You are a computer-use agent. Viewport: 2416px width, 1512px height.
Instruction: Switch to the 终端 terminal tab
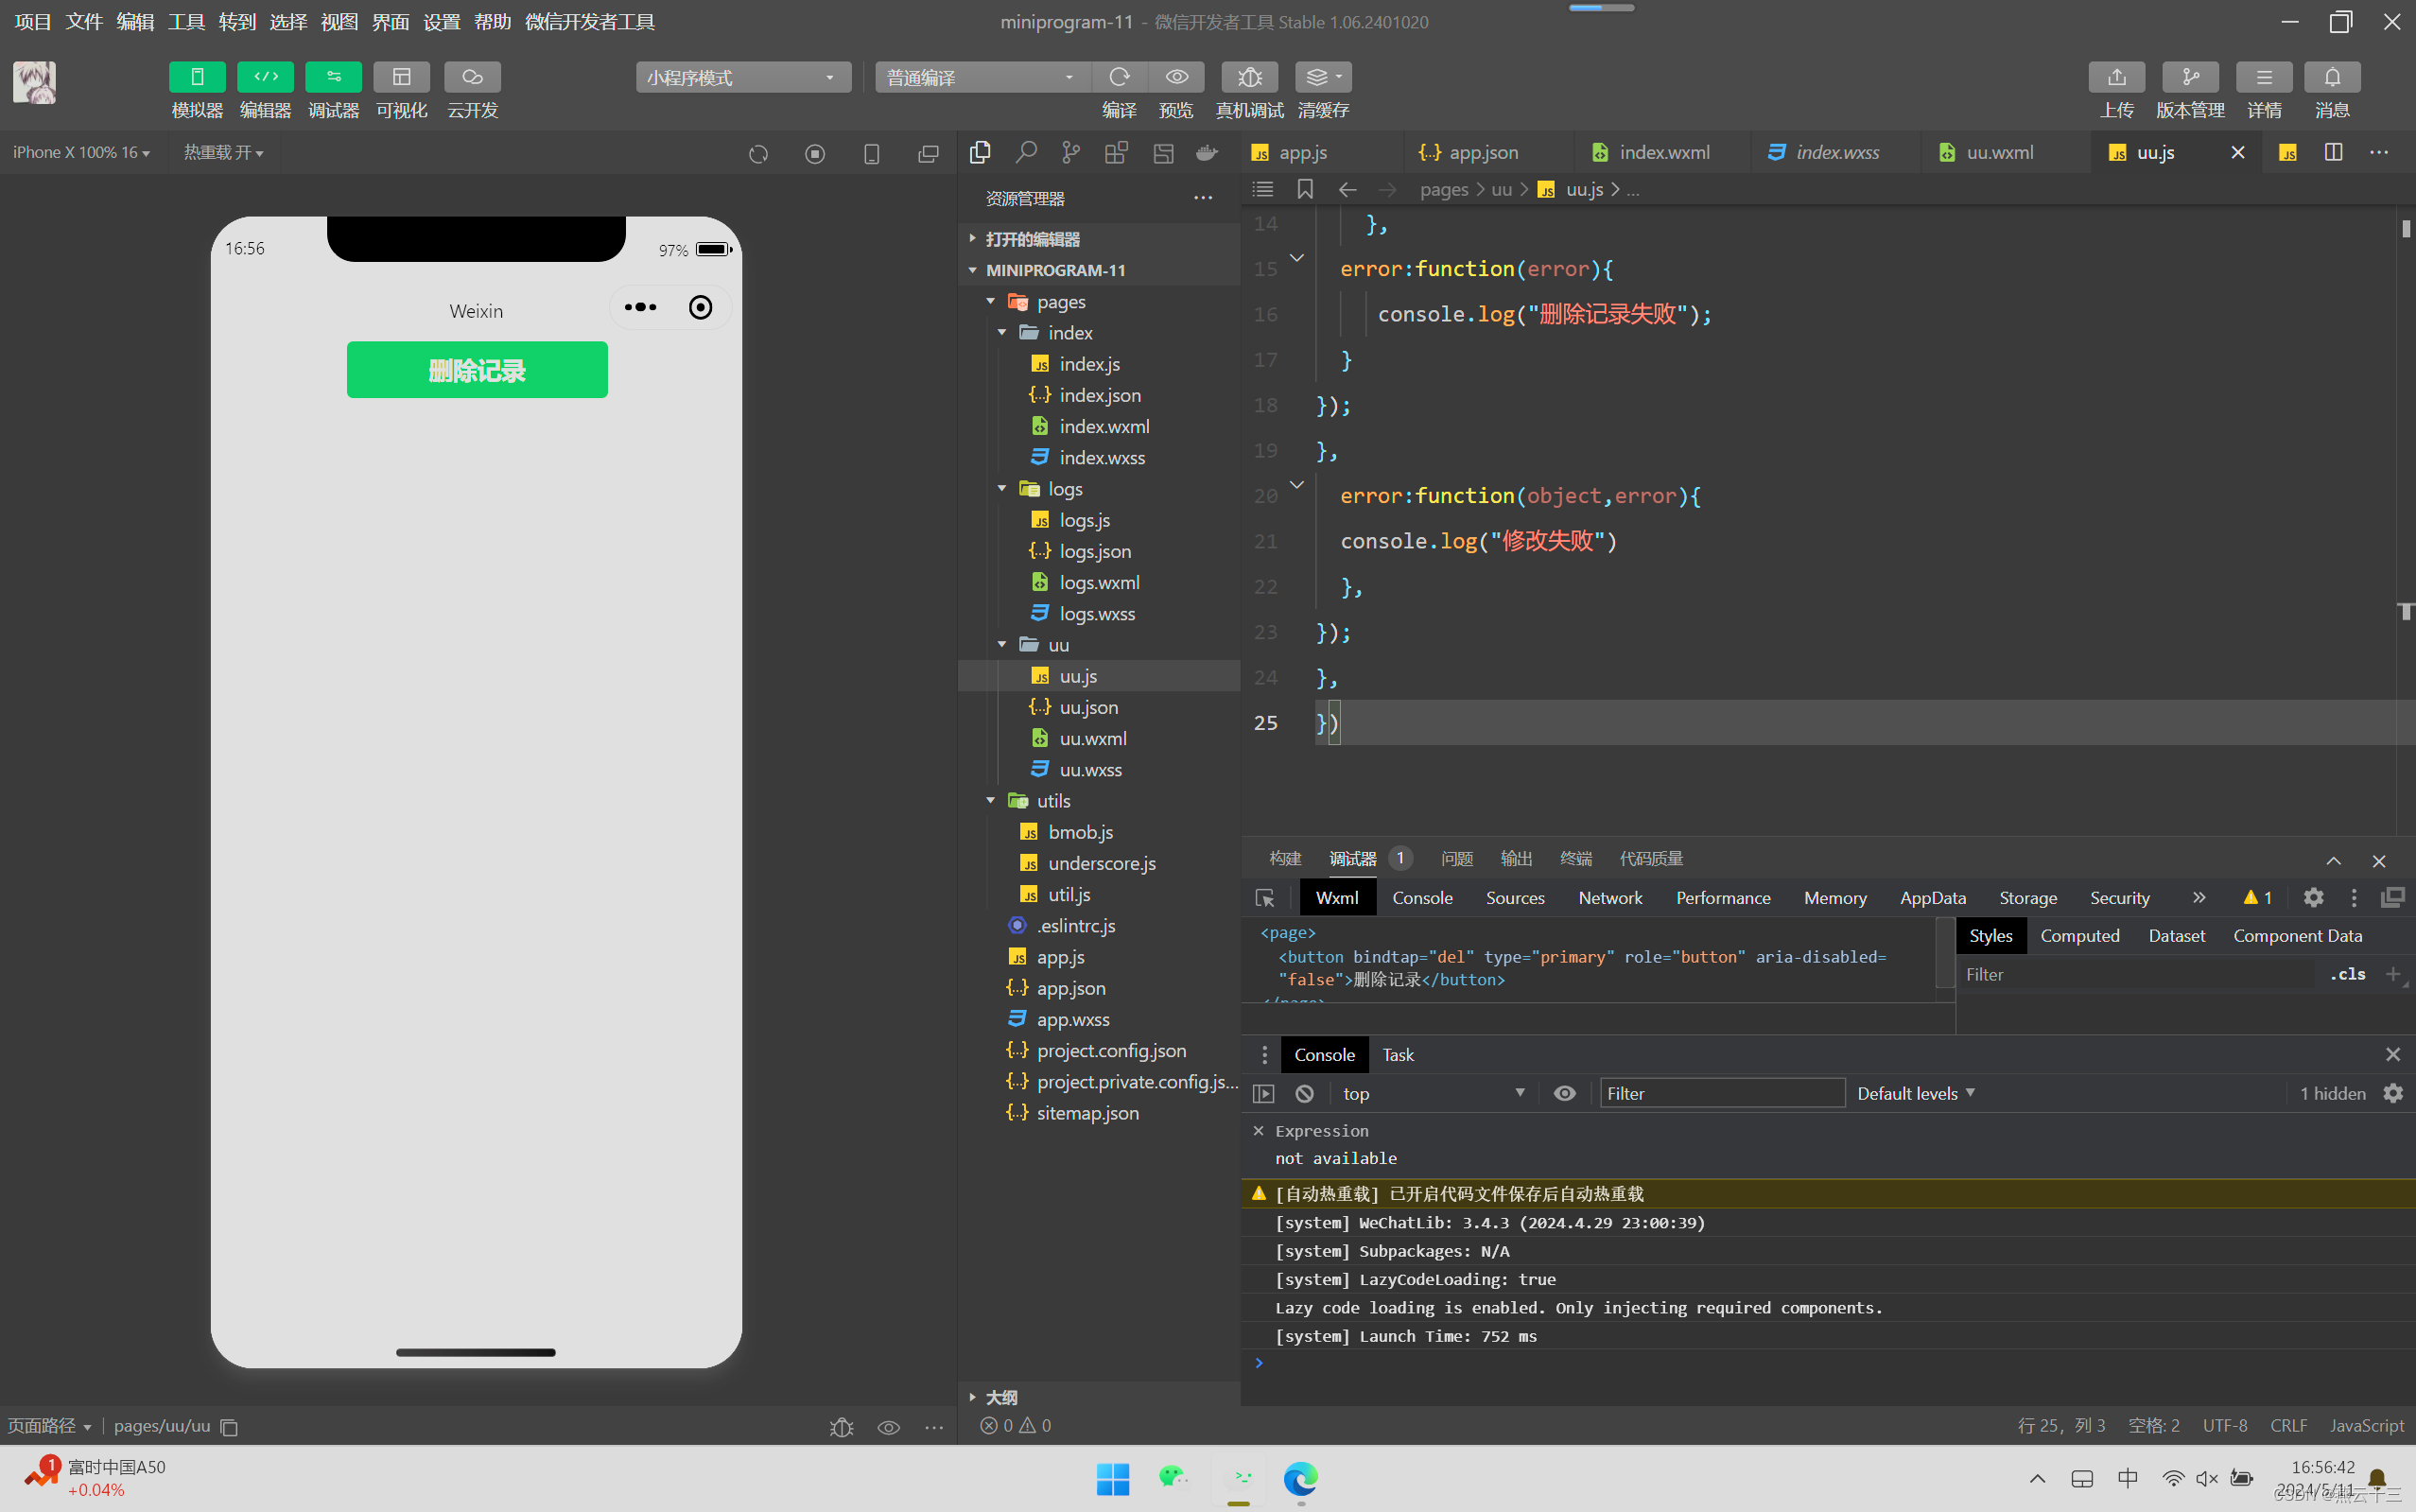point(1576,859)
